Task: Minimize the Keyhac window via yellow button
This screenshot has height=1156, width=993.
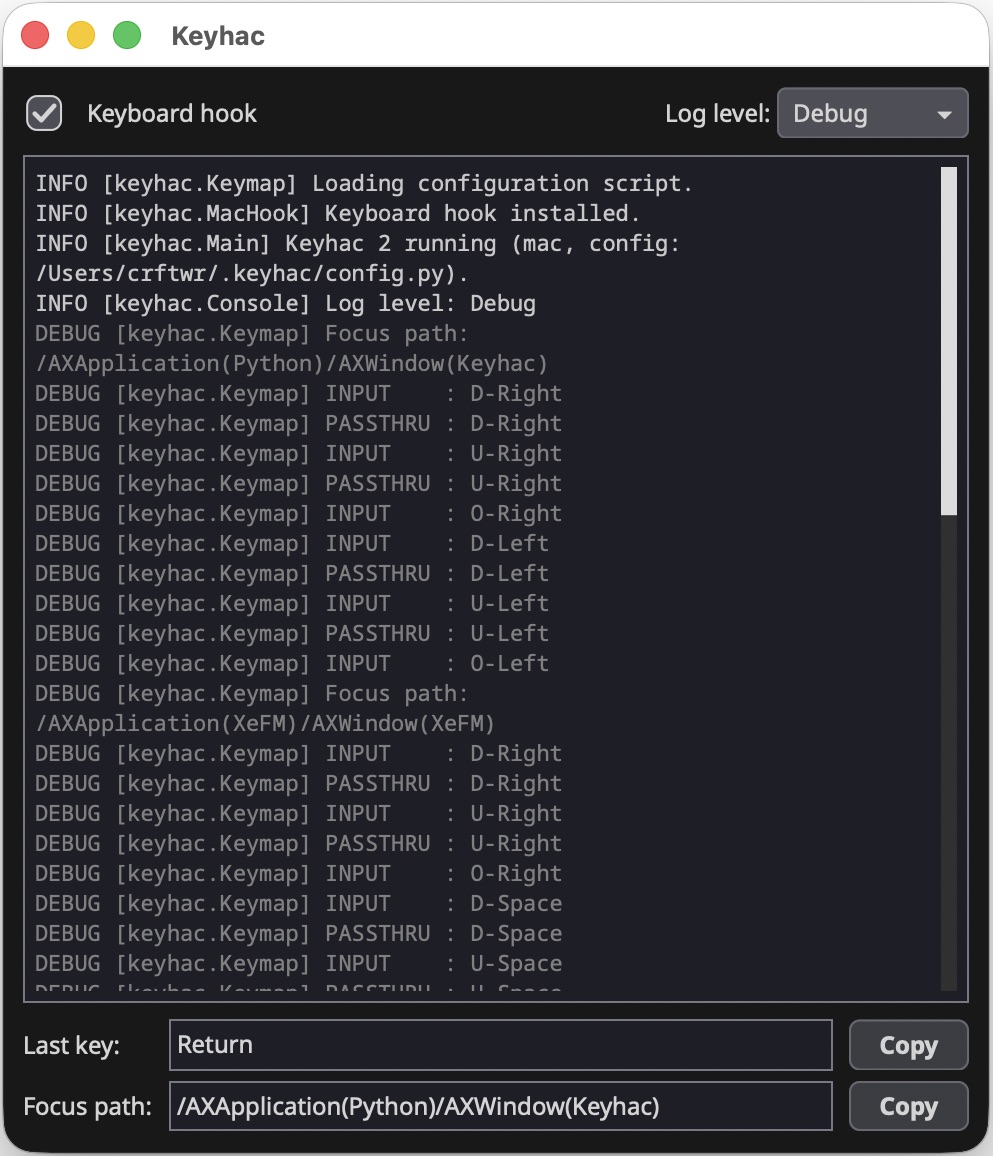Action: point(81,35)
